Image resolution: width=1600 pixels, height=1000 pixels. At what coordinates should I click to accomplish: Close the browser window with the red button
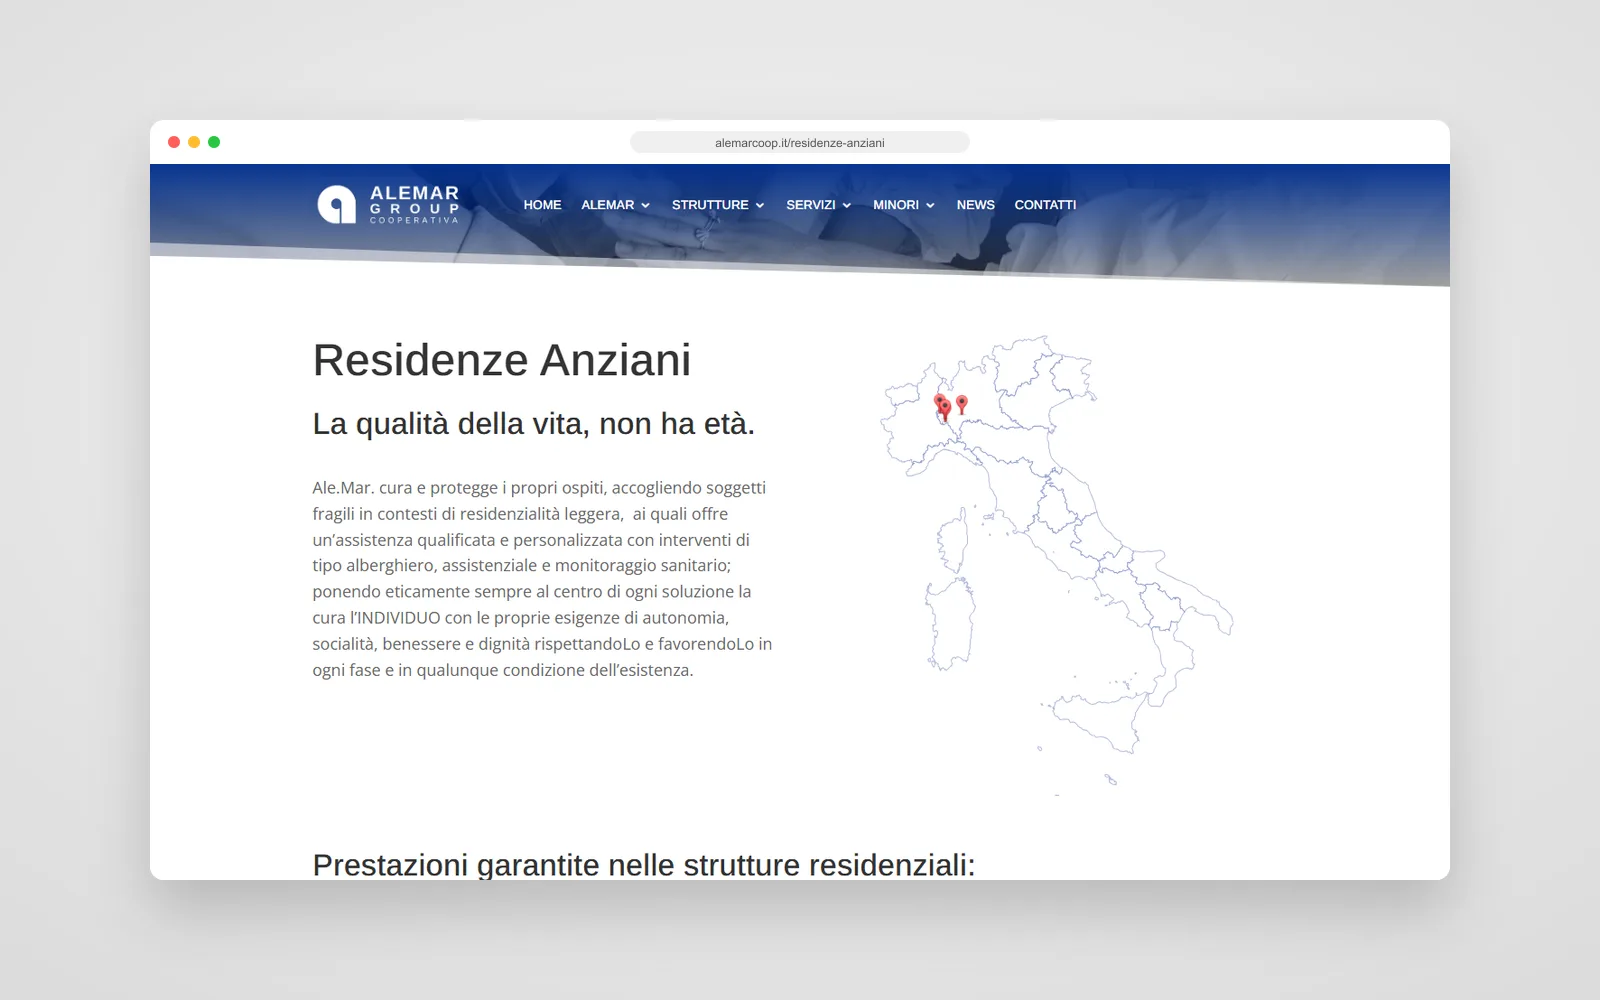[x=174, y=142]
